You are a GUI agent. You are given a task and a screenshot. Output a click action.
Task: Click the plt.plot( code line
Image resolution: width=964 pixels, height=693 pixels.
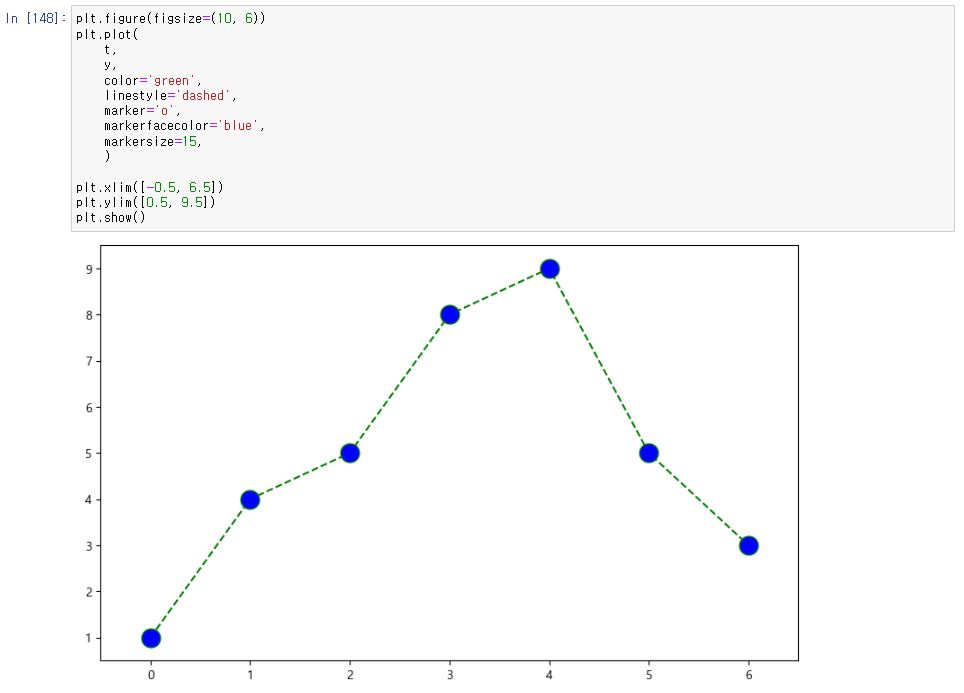[x=107, y=34]
